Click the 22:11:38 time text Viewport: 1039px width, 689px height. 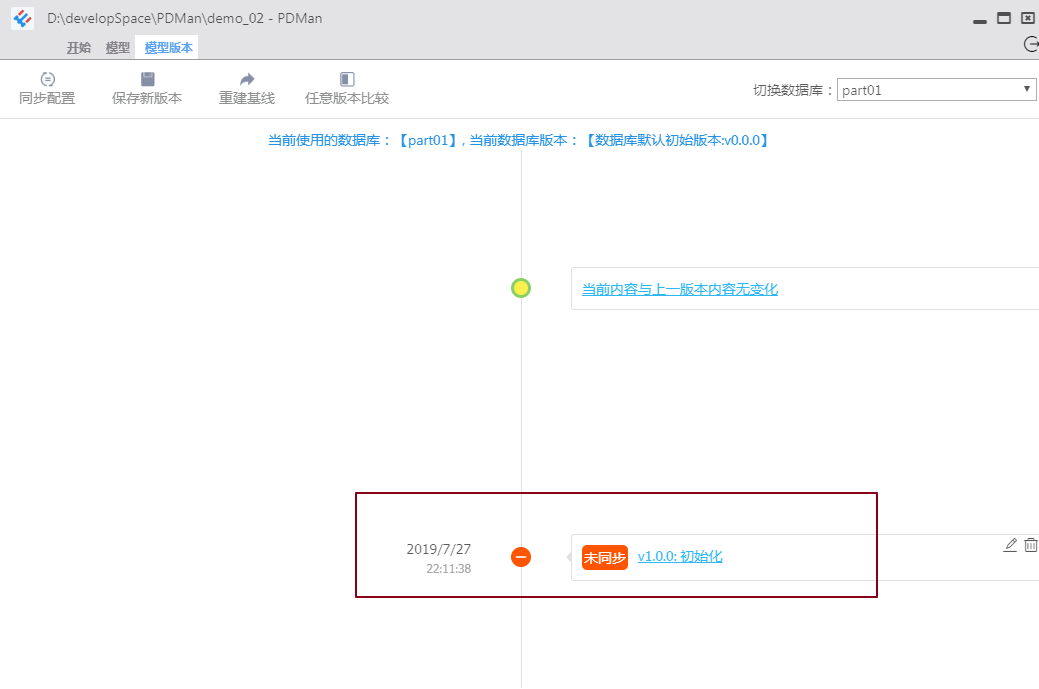(x=449, y=568)
